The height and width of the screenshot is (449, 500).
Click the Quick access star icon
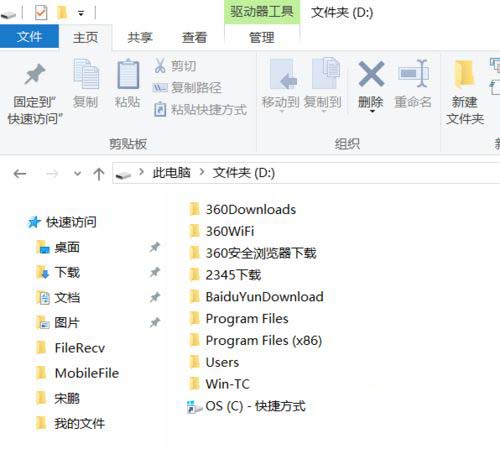coord(34,222)
